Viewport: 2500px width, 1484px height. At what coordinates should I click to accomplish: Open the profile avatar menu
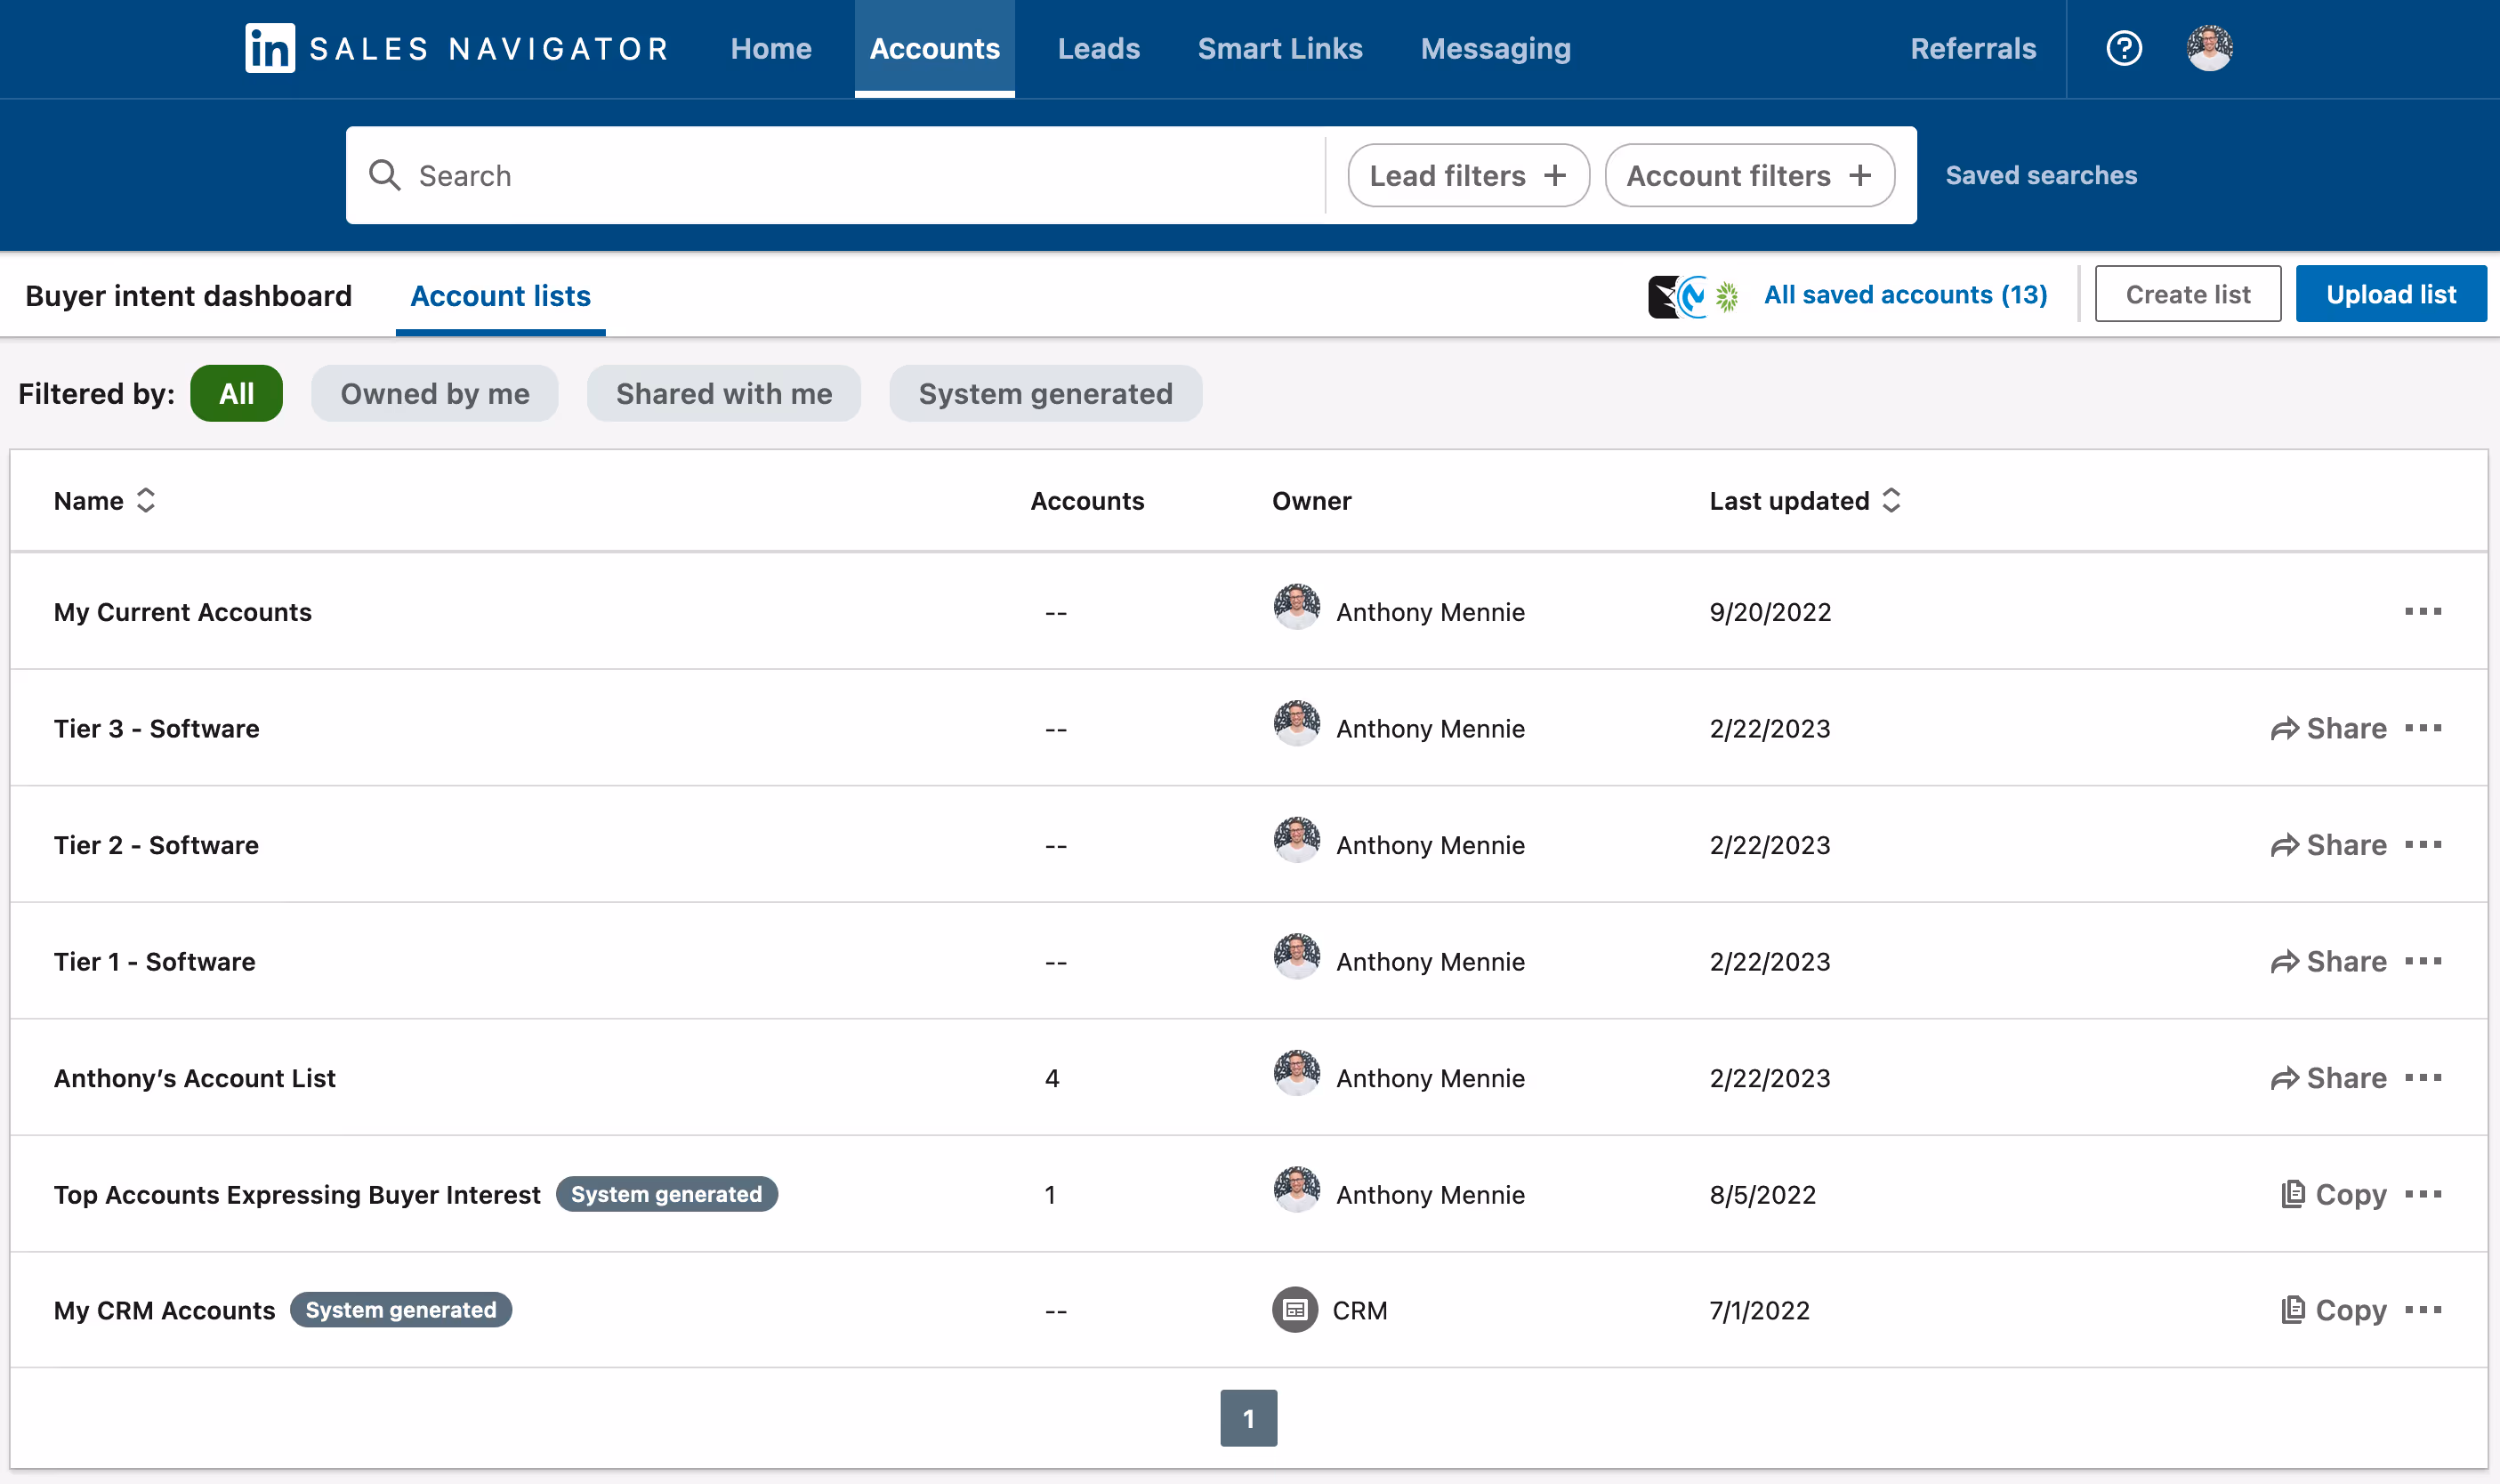tap(2209, 48)
